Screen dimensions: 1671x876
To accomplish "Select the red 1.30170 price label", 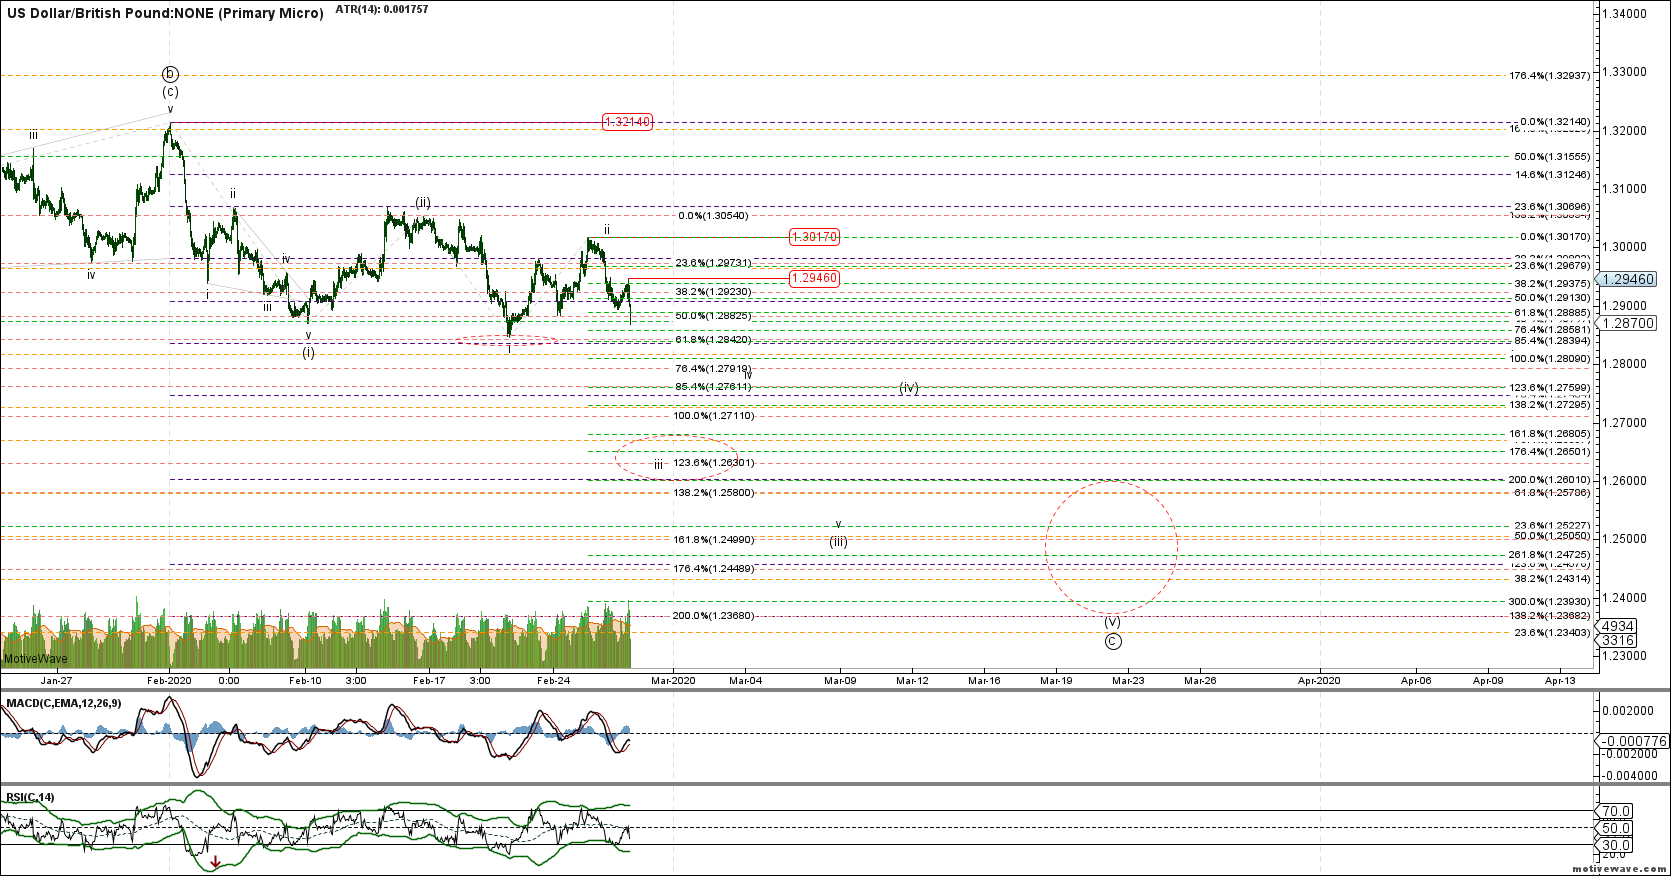I will pyautogui.click(x=814, y=237).
